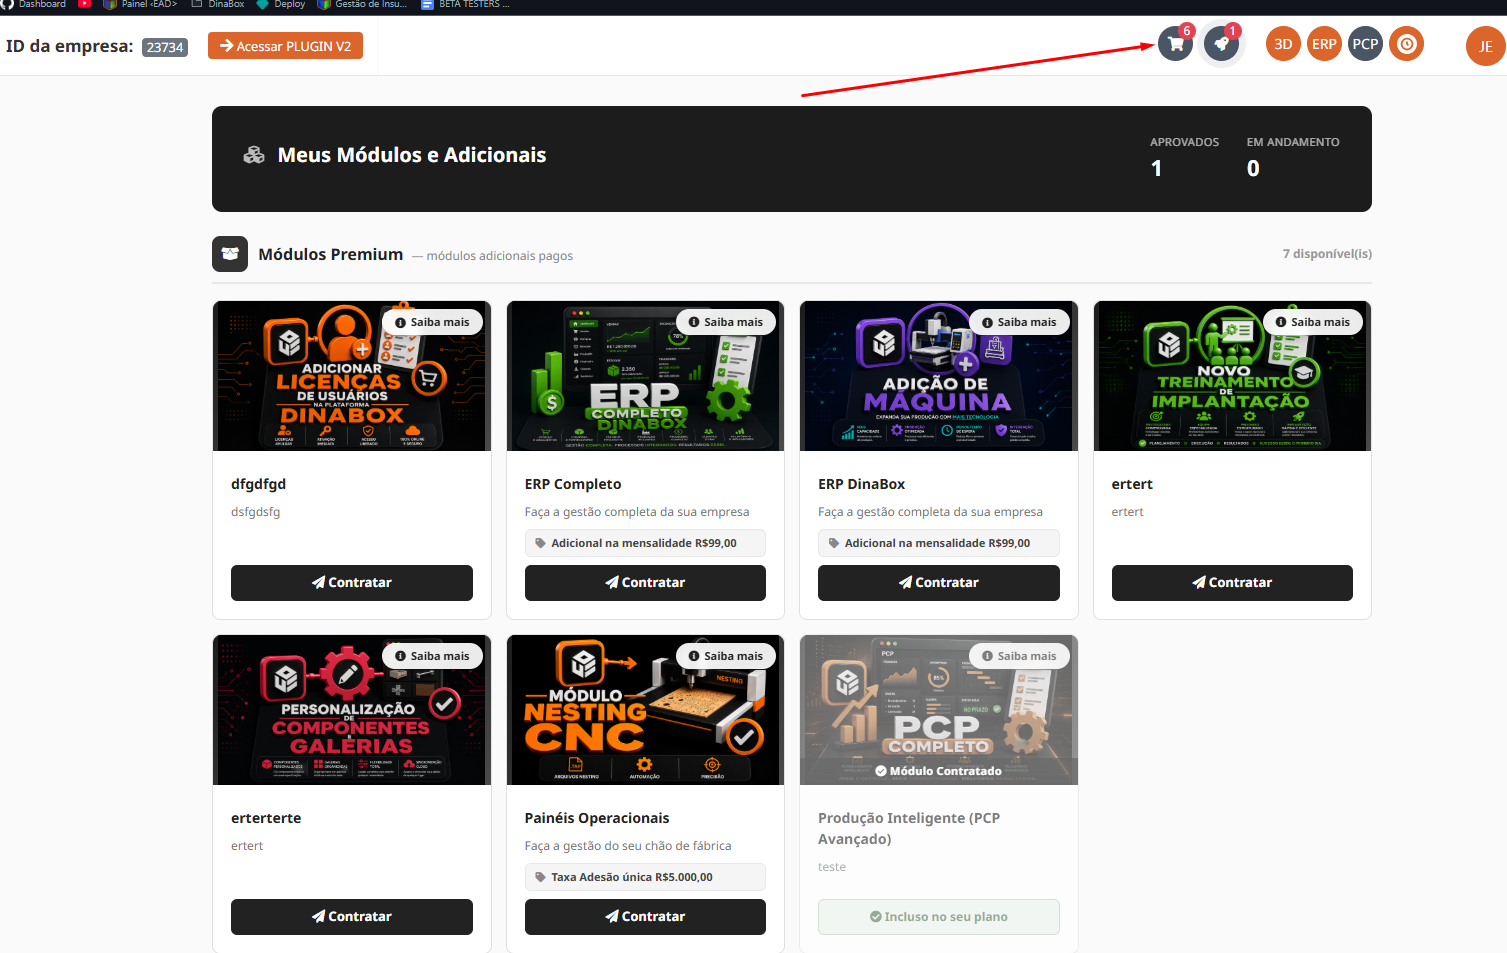Click the dsfgdsfg description text
The width and height of the screenshot is (1507, 953).
(x=255, y=512)
